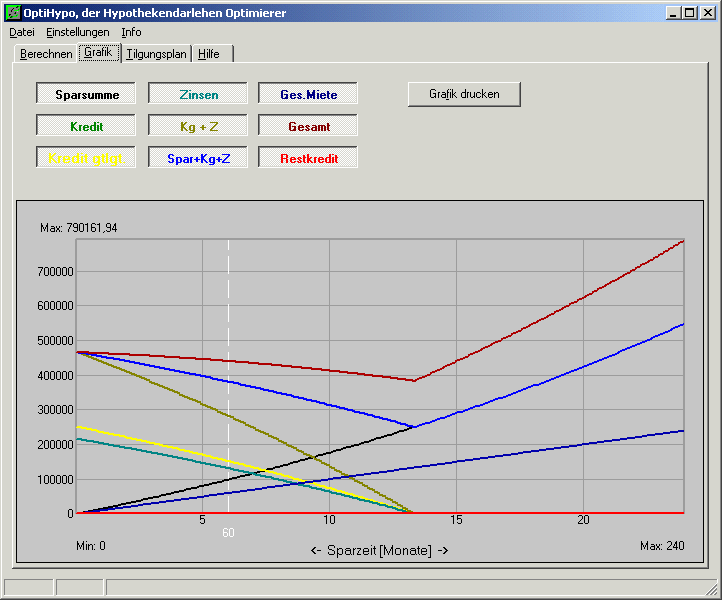Toggle the green Kredit curve

[x=87, y=127]
